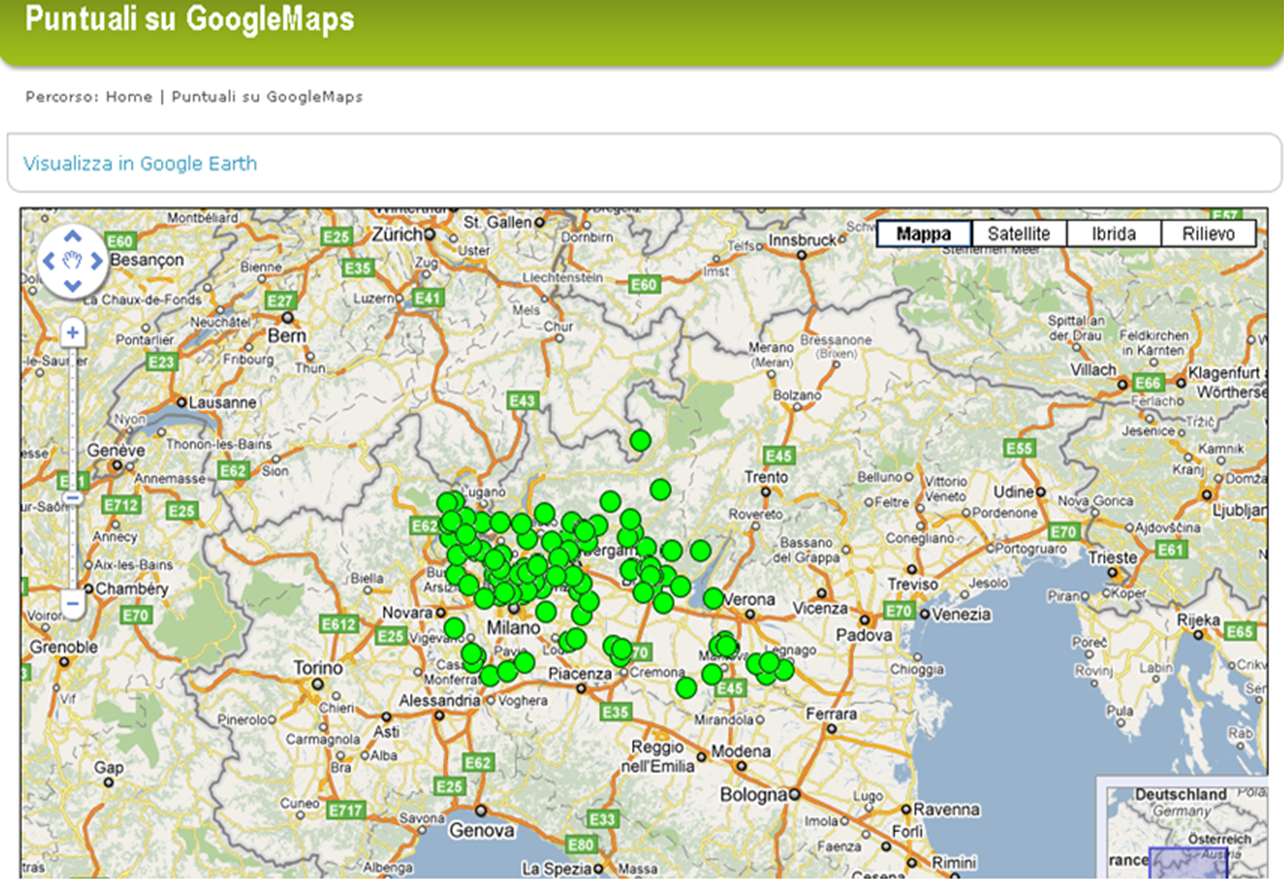The height and width of the screenshot is (879, 1284).
Task: Zoom out with the minus button
Action: coord(73,604)
